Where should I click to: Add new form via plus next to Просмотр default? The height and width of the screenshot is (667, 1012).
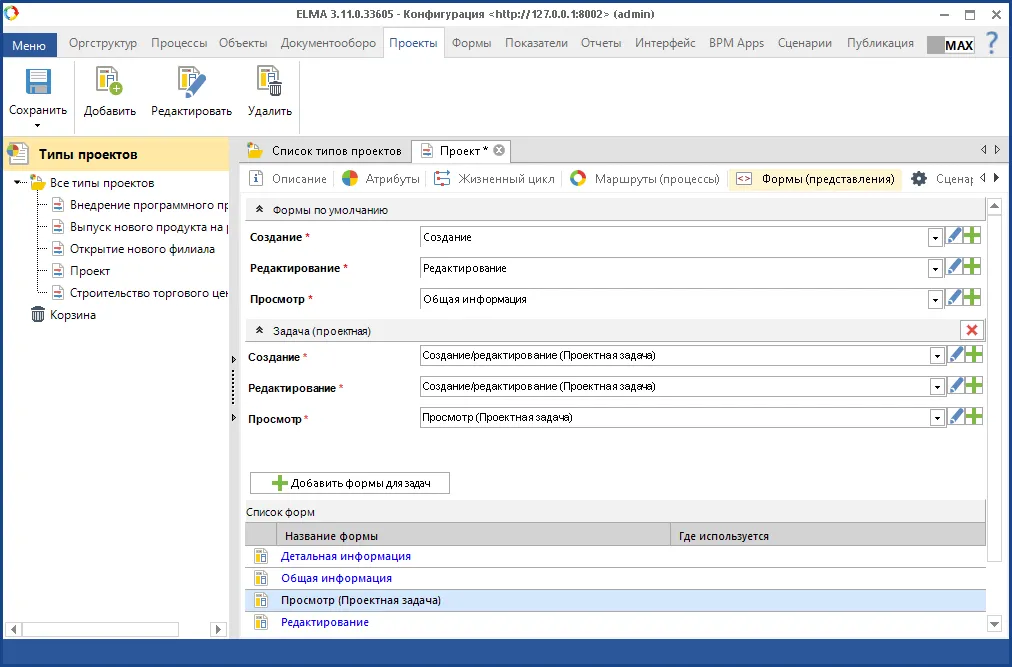[x=972, y=298]
